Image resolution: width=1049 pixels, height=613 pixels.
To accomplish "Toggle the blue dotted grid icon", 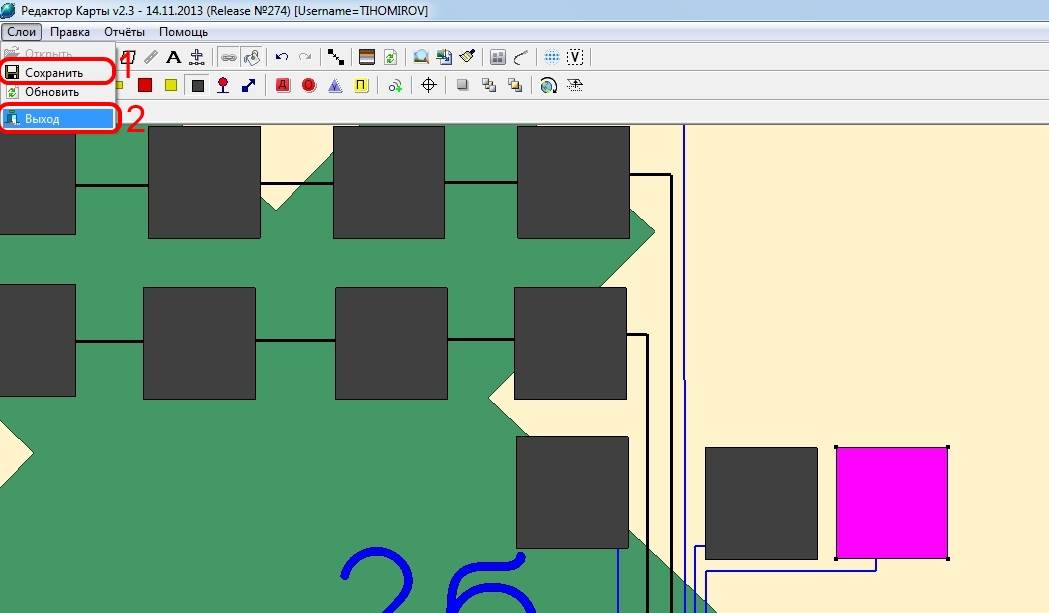I will pyautogui.click(x=551, y=58).
